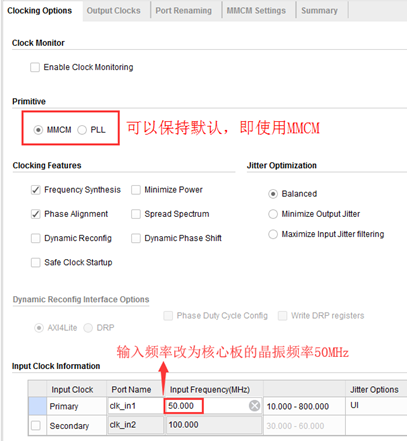Check Write DRP registers option

point(283,316)
